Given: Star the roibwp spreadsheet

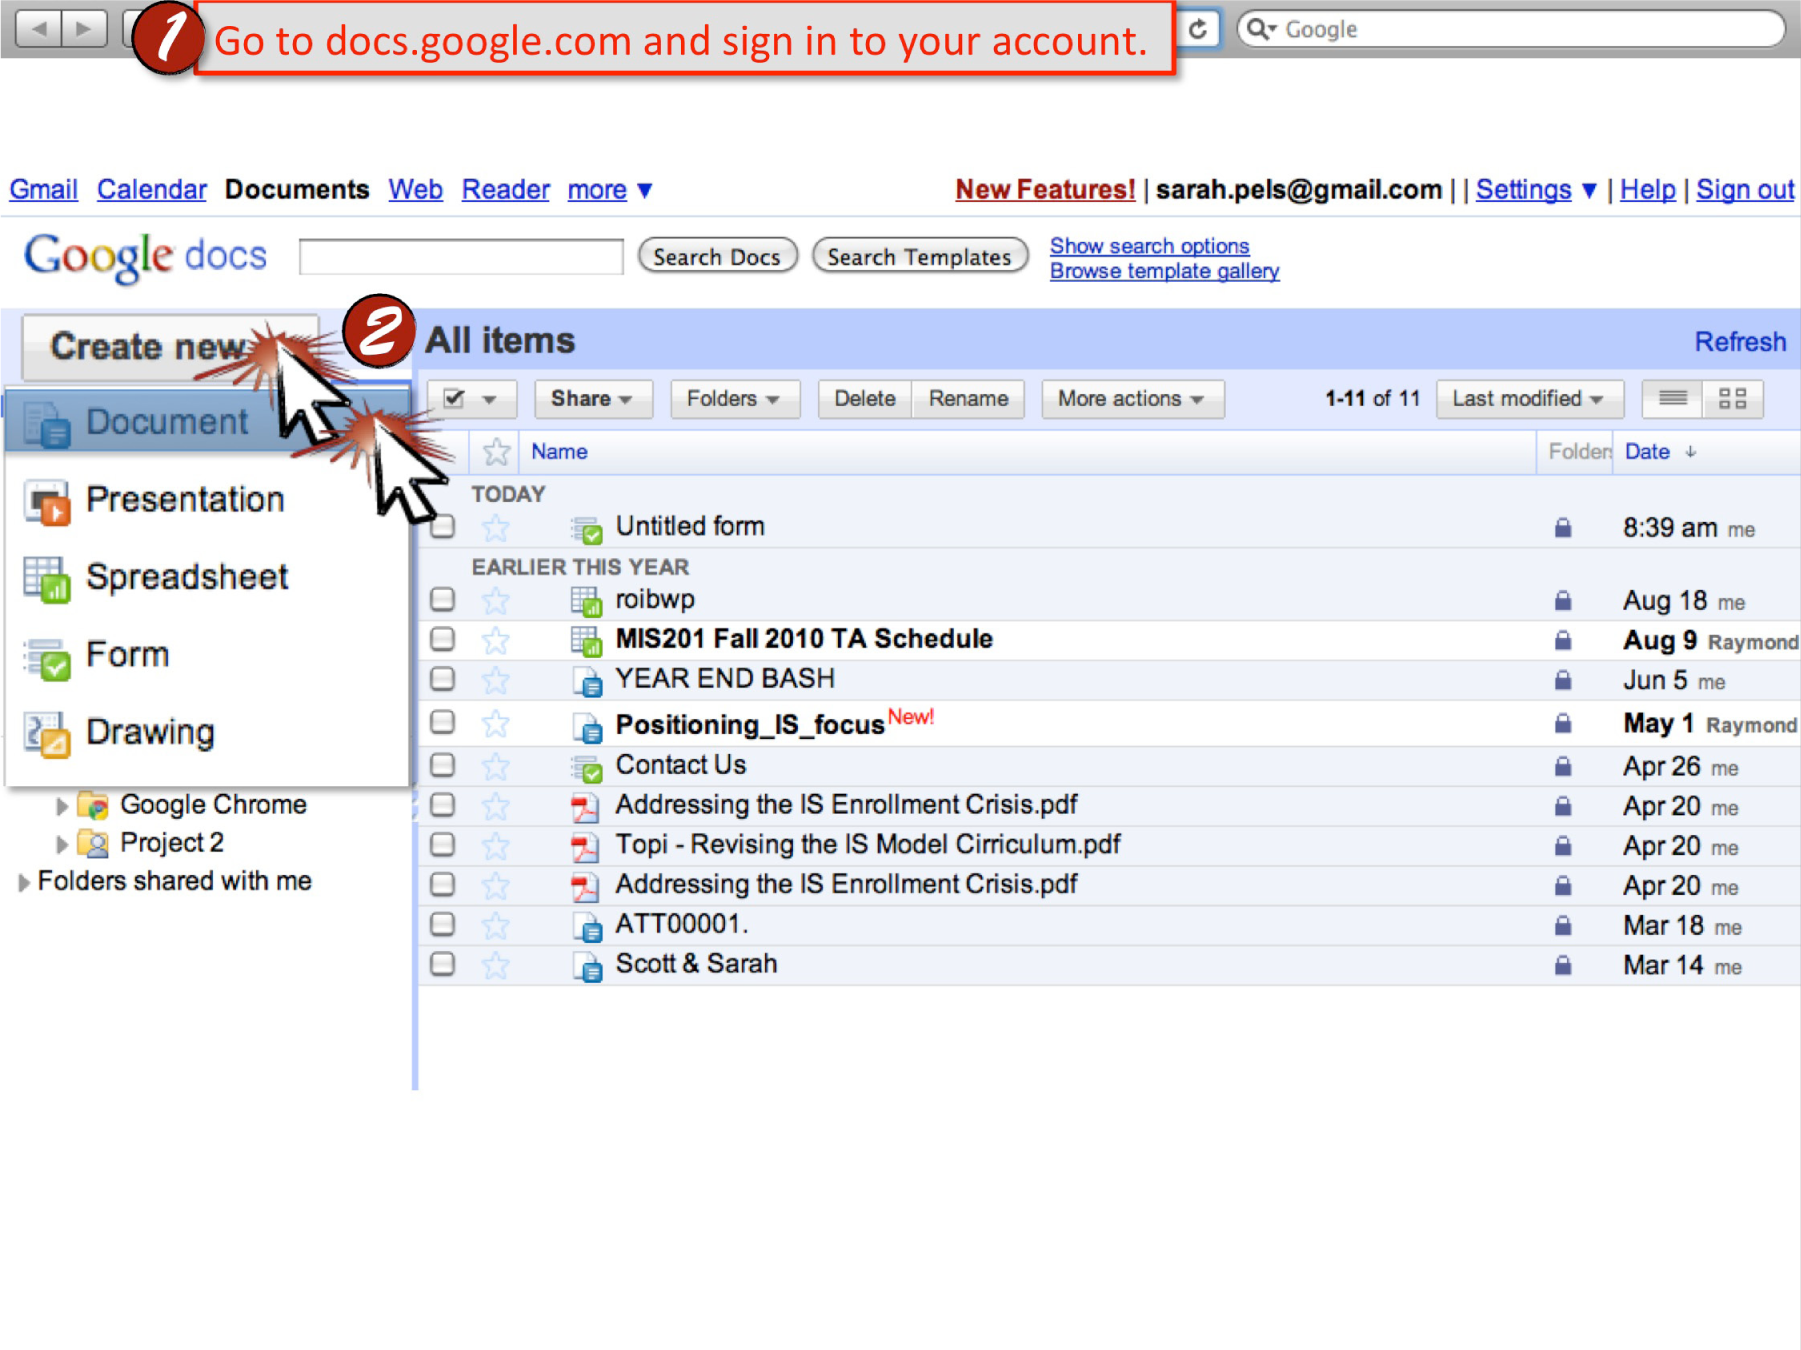Looking at the screenshot, I should pos(496,600).
